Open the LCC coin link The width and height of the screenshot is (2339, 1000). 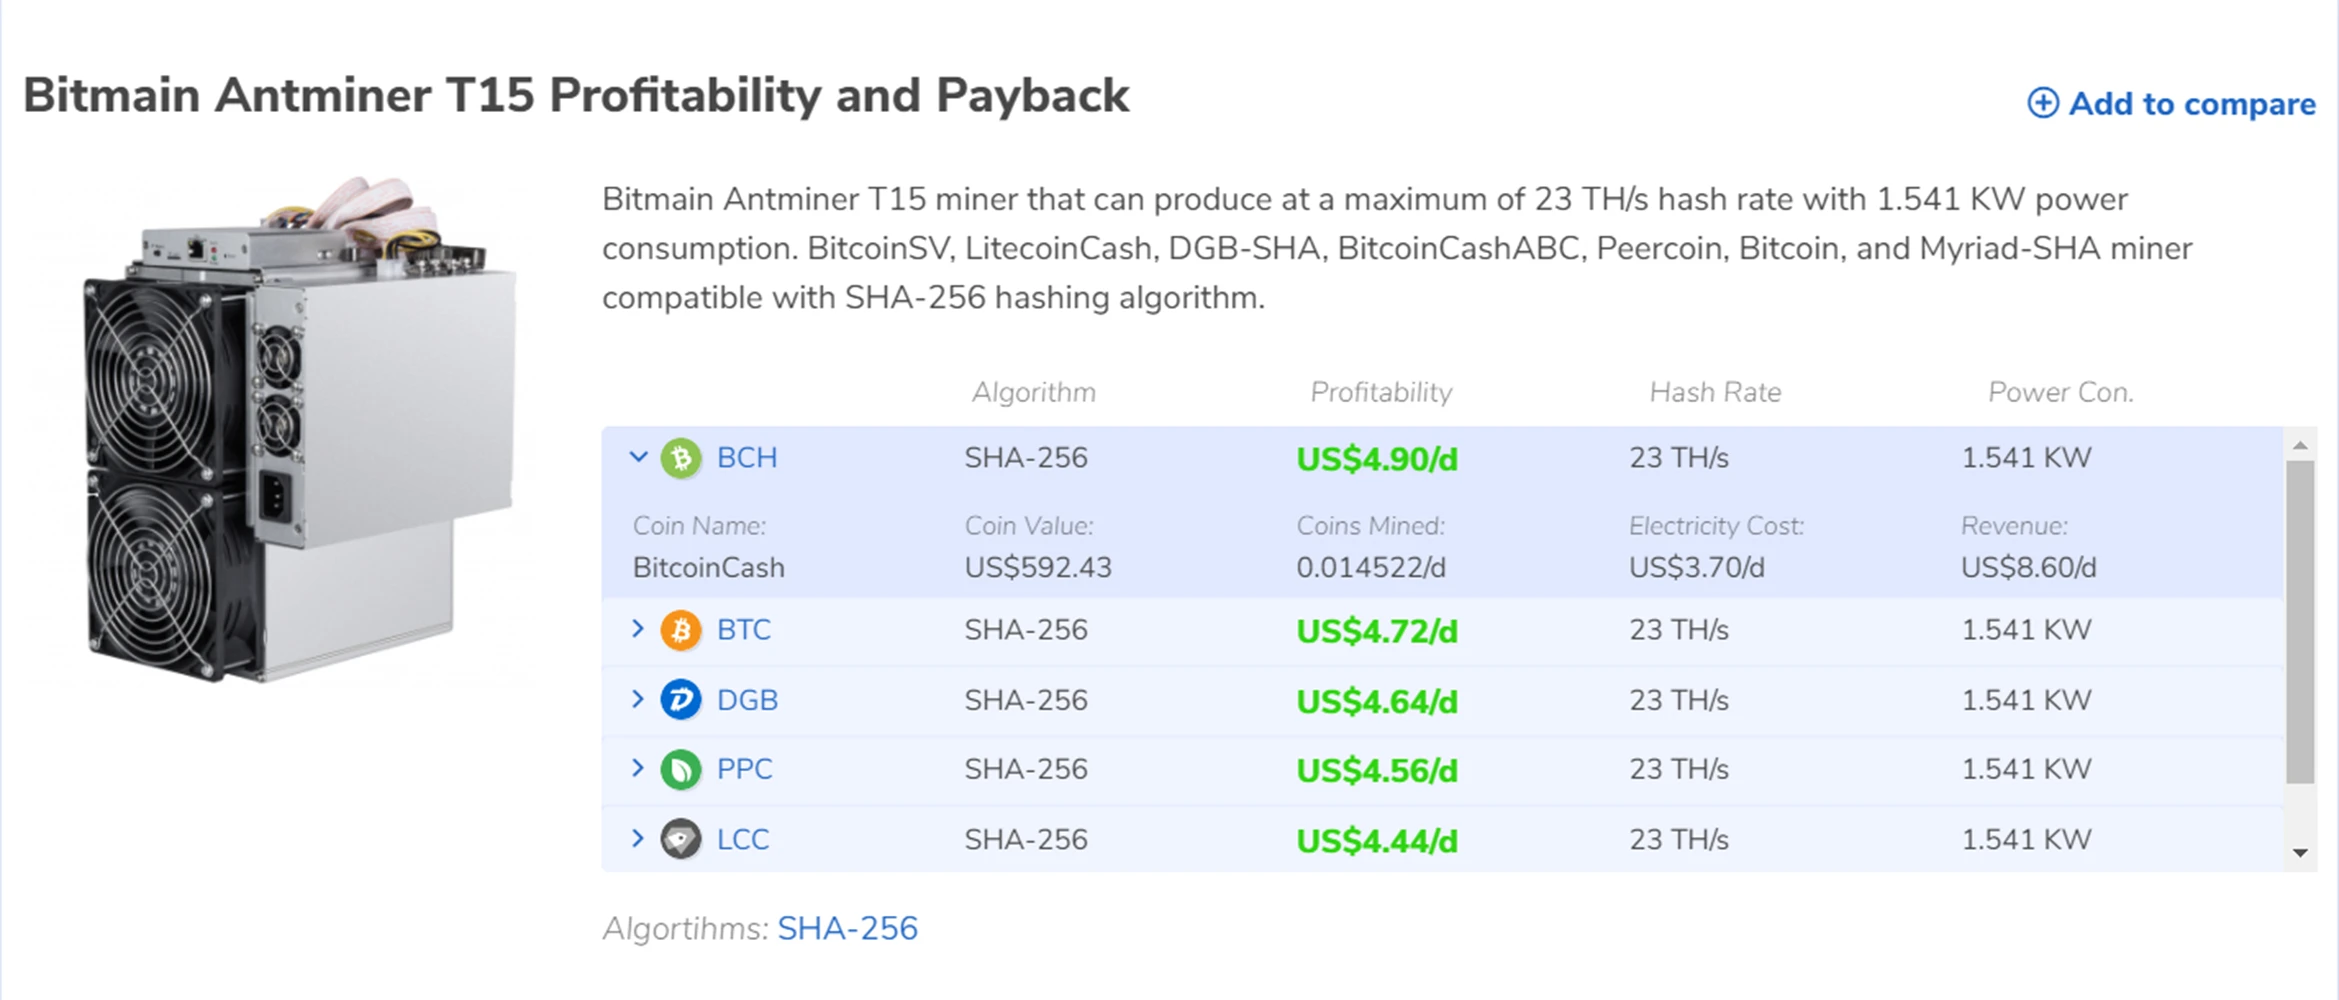[x=743, y=839]
